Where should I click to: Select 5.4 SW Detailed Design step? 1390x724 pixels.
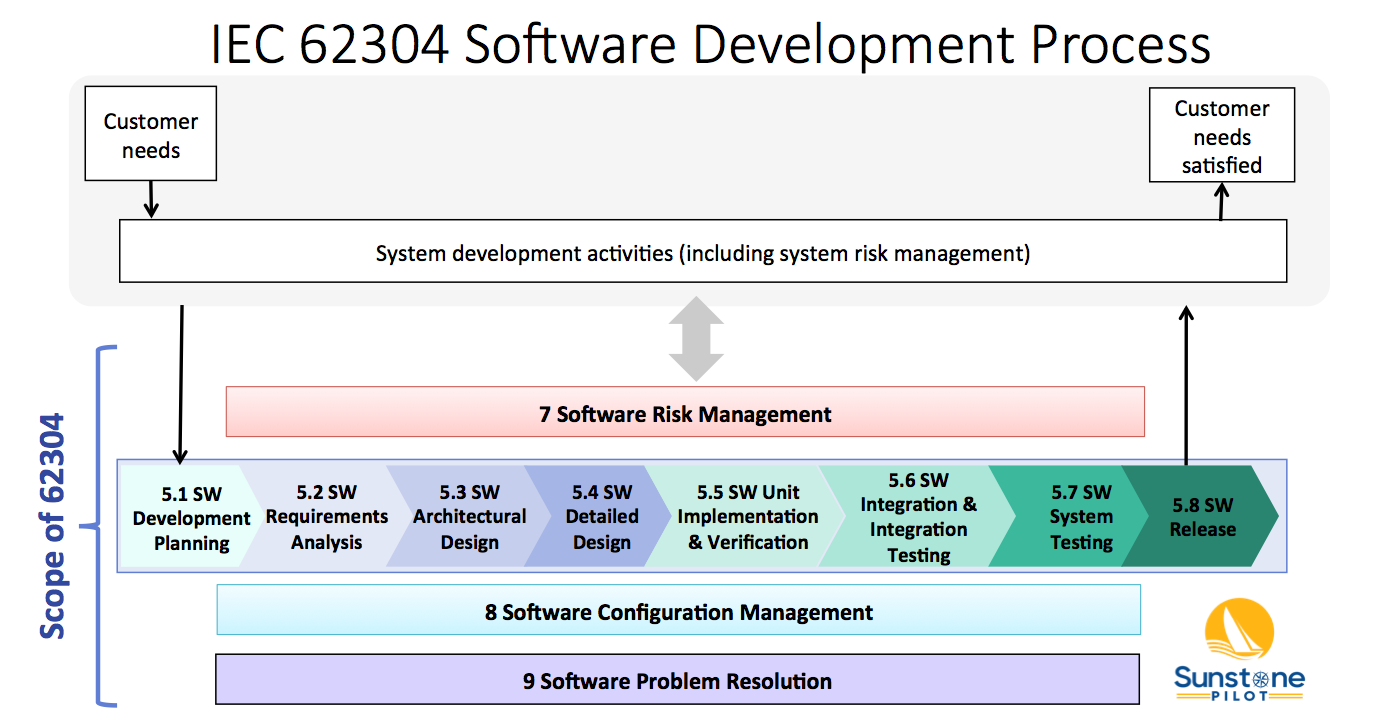pyautogui.click(x=602, y=517)
